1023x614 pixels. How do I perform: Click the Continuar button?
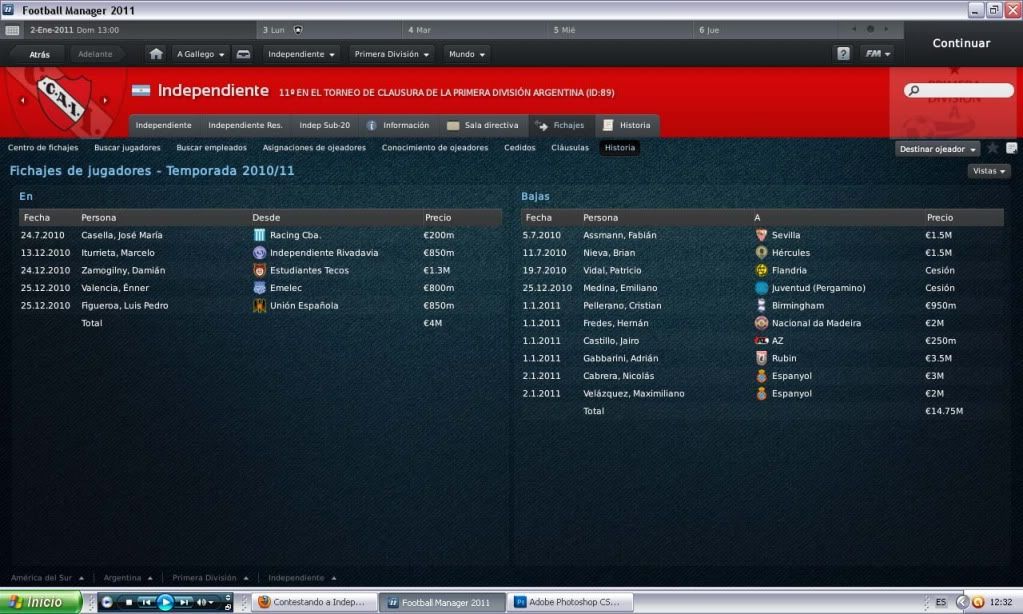pyautogui.click(x=961, y=43)
